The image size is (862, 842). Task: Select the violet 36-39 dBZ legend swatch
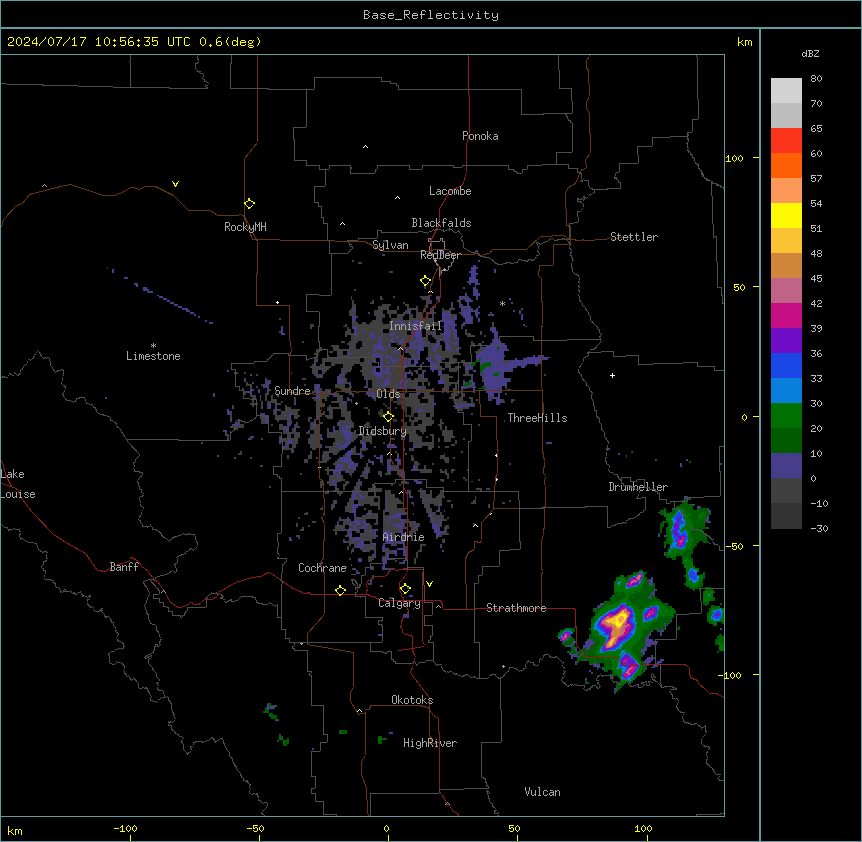pyautogui.click(x=786, y=341)
